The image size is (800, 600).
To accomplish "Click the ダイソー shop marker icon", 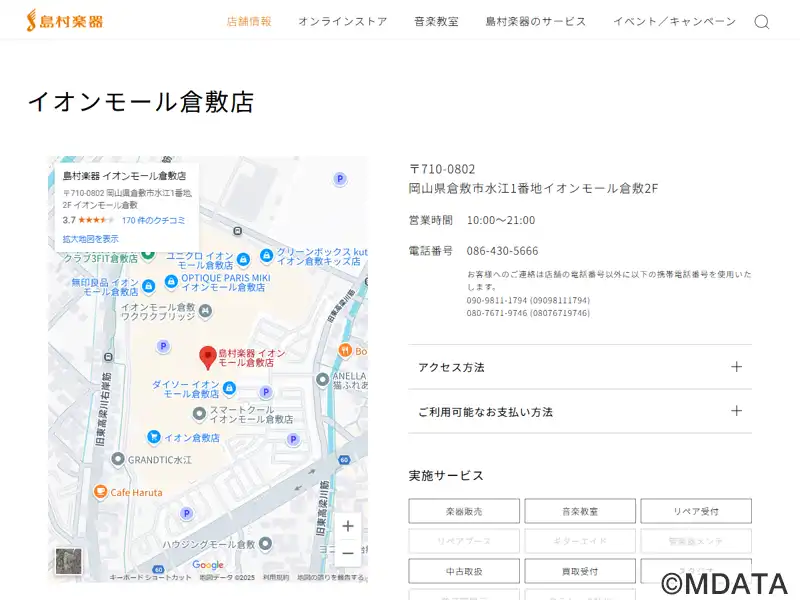I will point(230,388).
